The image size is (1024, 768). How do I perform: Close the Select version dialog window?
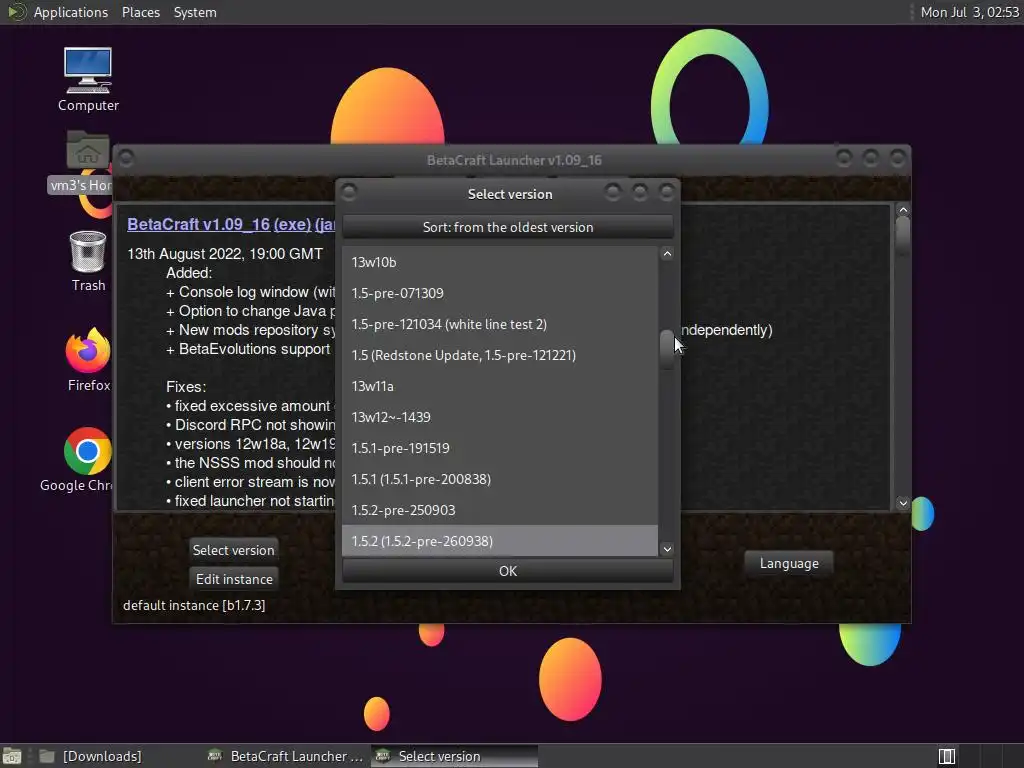(x=666, y=192)
